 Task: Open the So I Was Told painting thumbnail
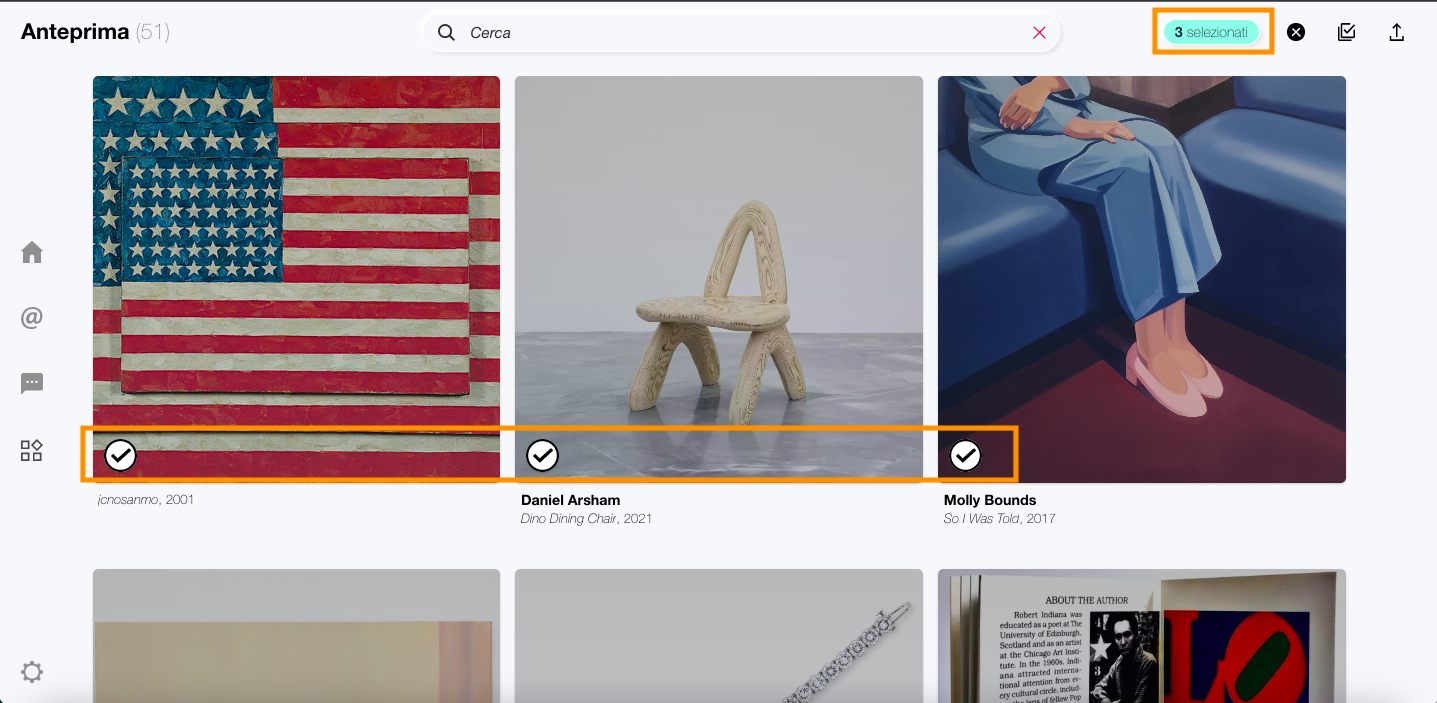point(1142,279)
